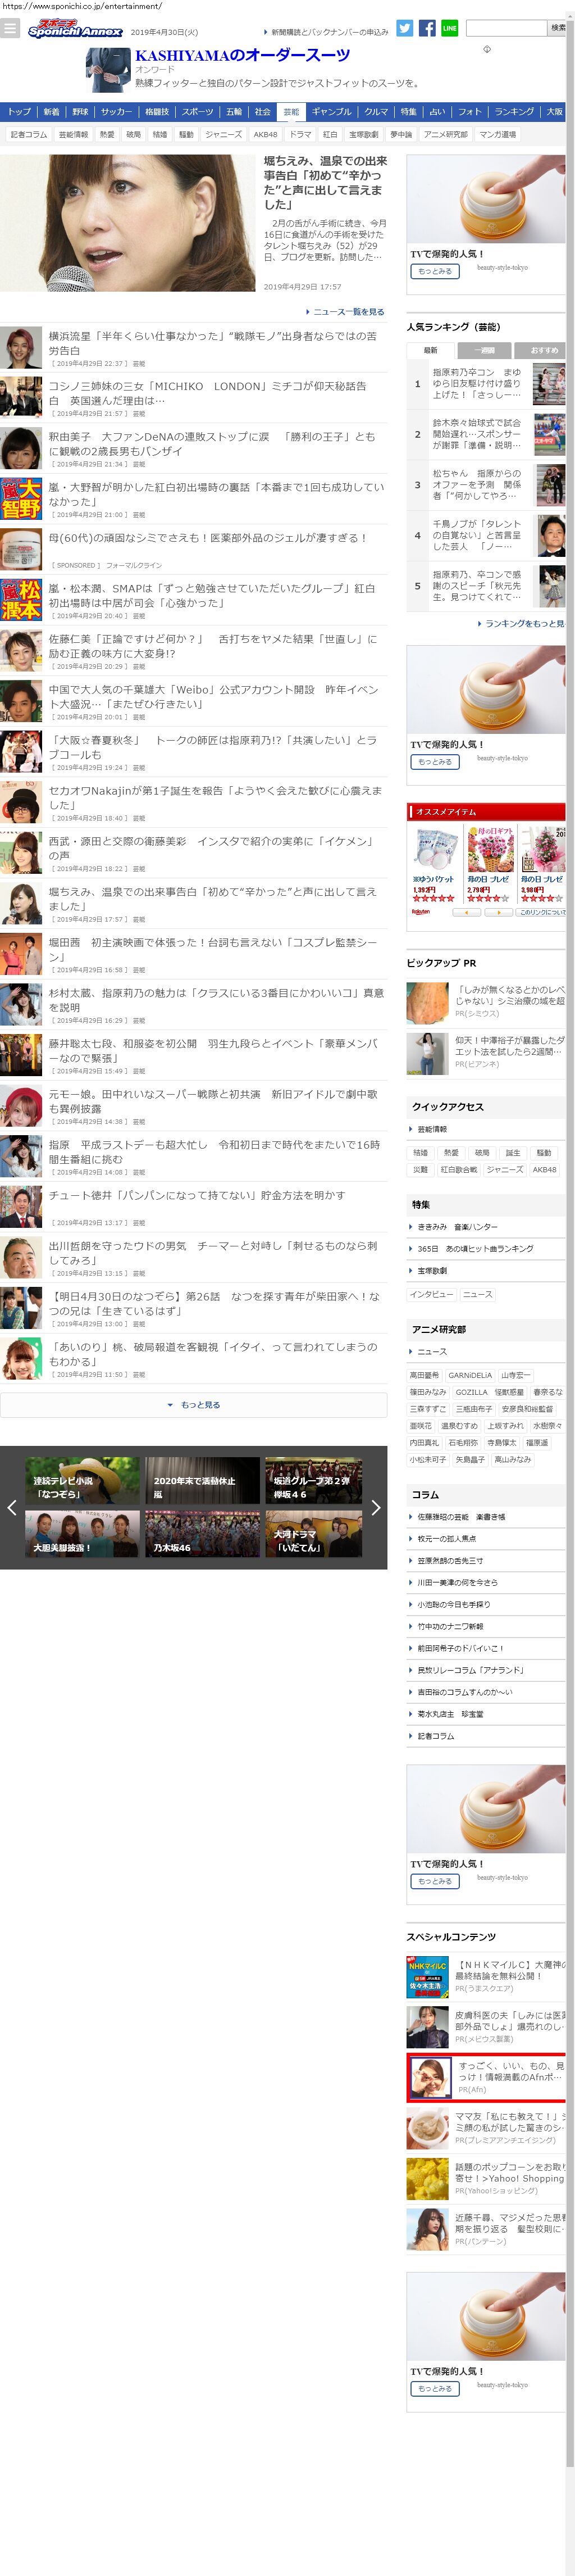Click the 検索 search button
The image size is (575, 2576).
[x=558, y=28]
